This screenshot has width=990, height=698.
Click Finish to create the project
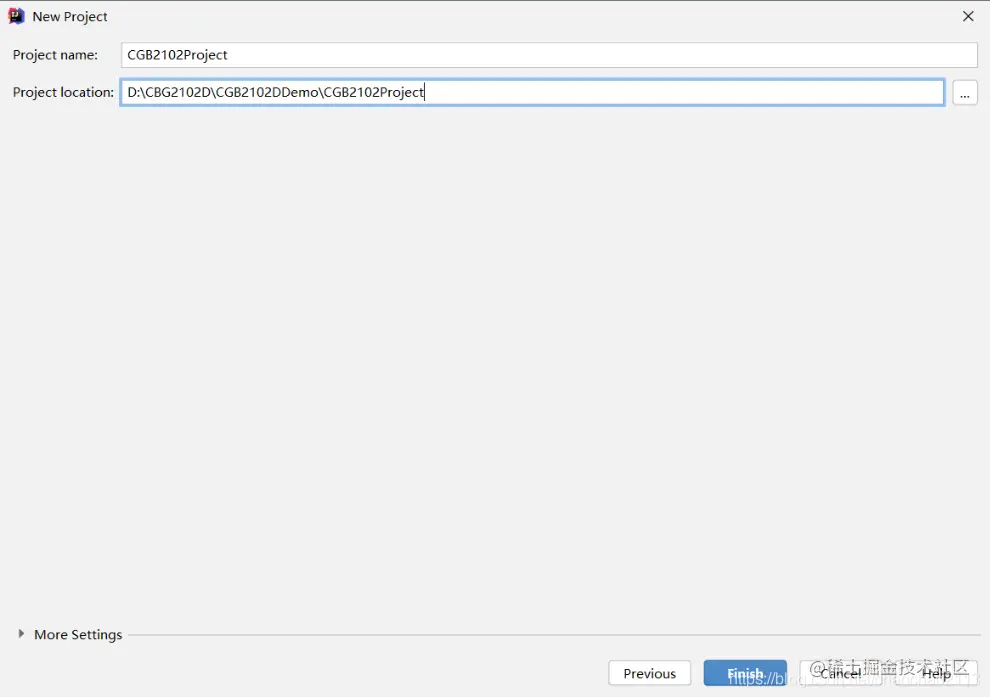coord(745,673)
